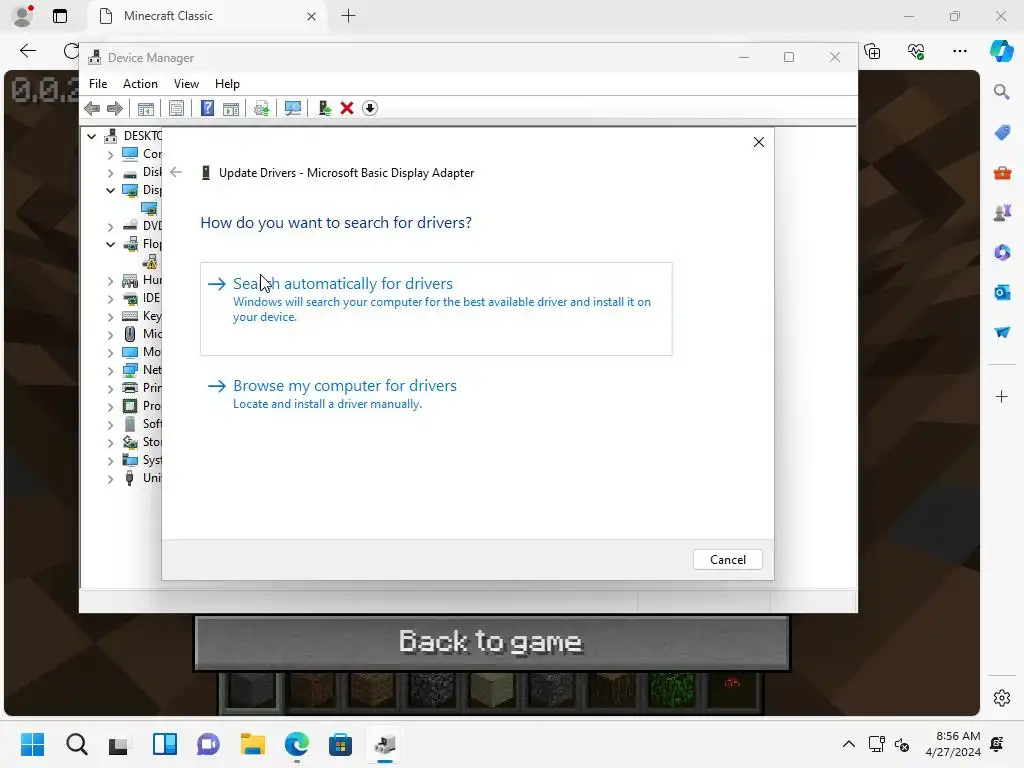The height and width of the screenshot is (768, 1024).
Task: Expand the IDE controllers tree category
Action: (x=110, y=298)
